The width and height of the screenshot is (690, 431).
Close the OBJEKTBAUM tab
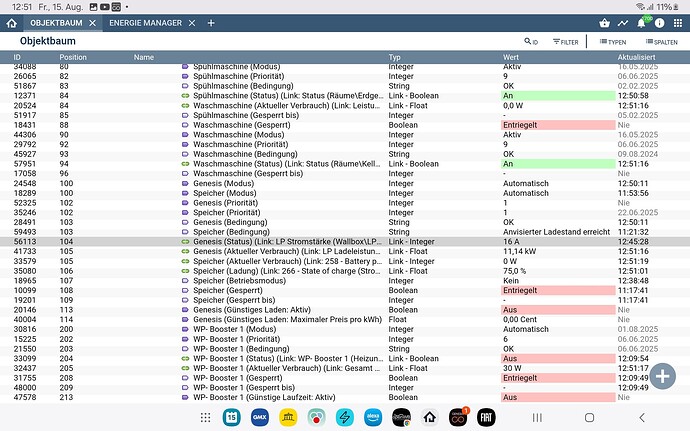coord(92,23)
